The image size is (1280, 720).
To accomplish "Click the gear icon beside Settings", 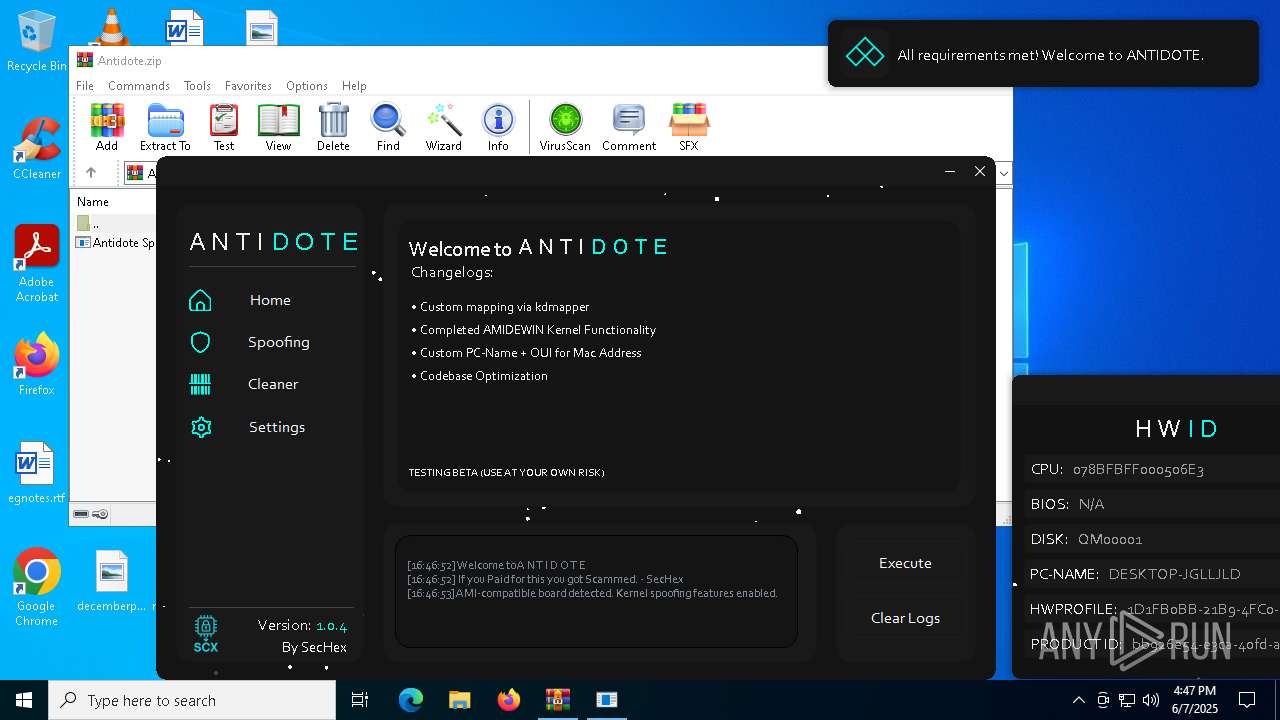I will [201, 427].
